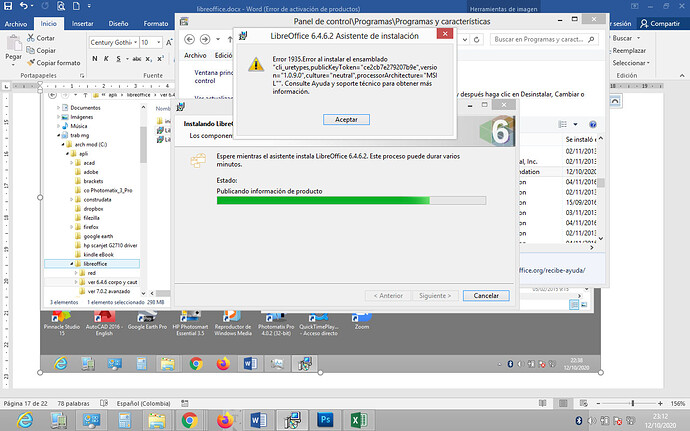Open the undo history dropdown arrow
The width and height of the screenshot is (690, 431).
(32, 6)
